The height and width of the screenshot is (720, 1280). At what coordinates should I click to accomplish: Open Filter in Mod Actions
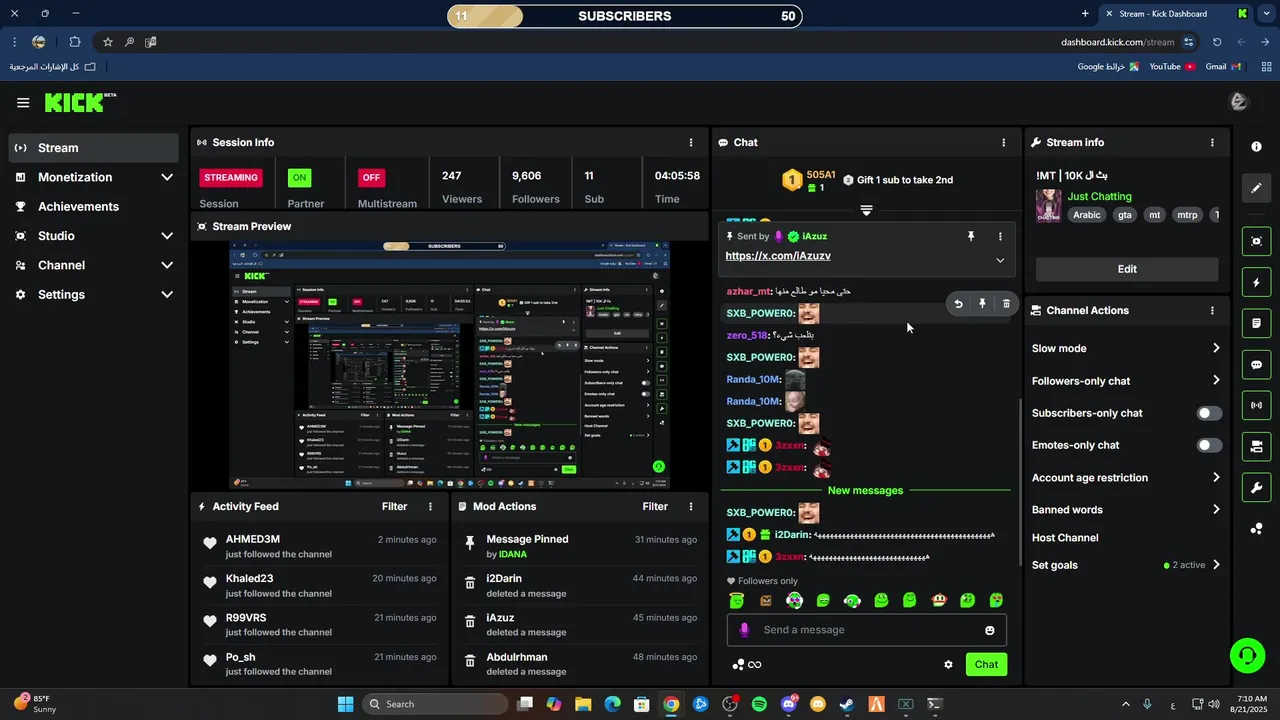point(655,507)
